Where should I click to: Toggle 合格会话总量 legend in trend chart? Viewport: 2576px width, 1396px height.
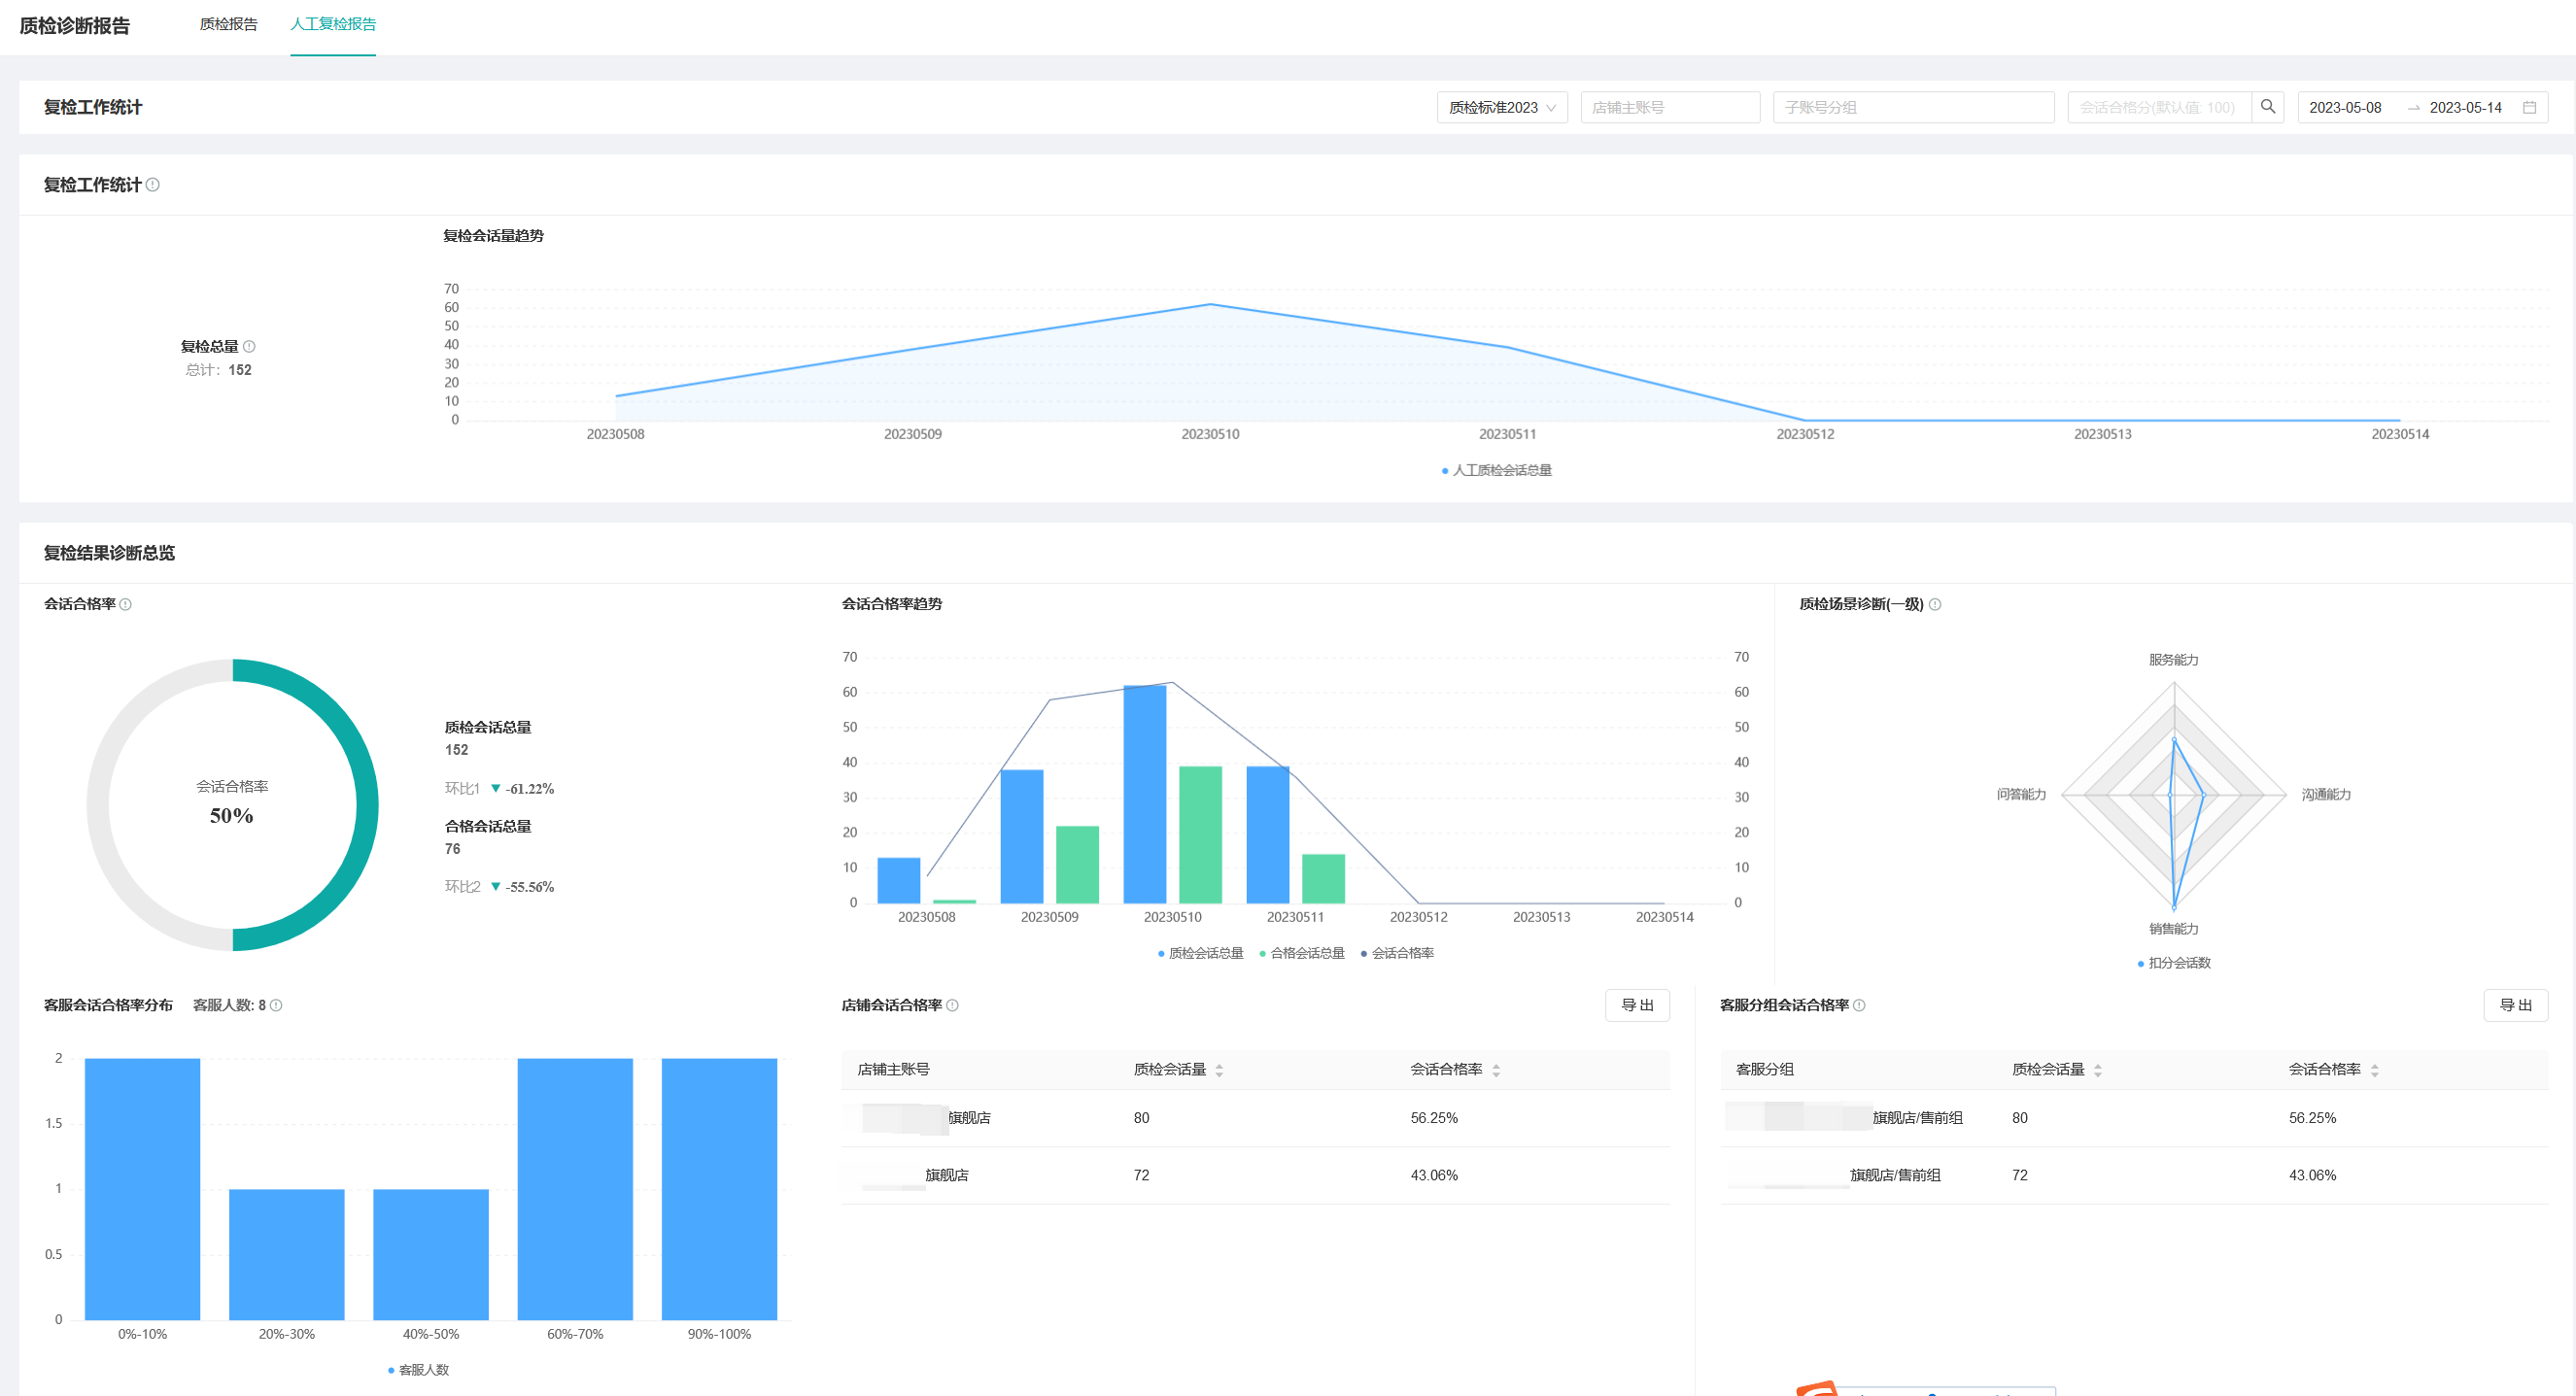[x=1302, y=953]
